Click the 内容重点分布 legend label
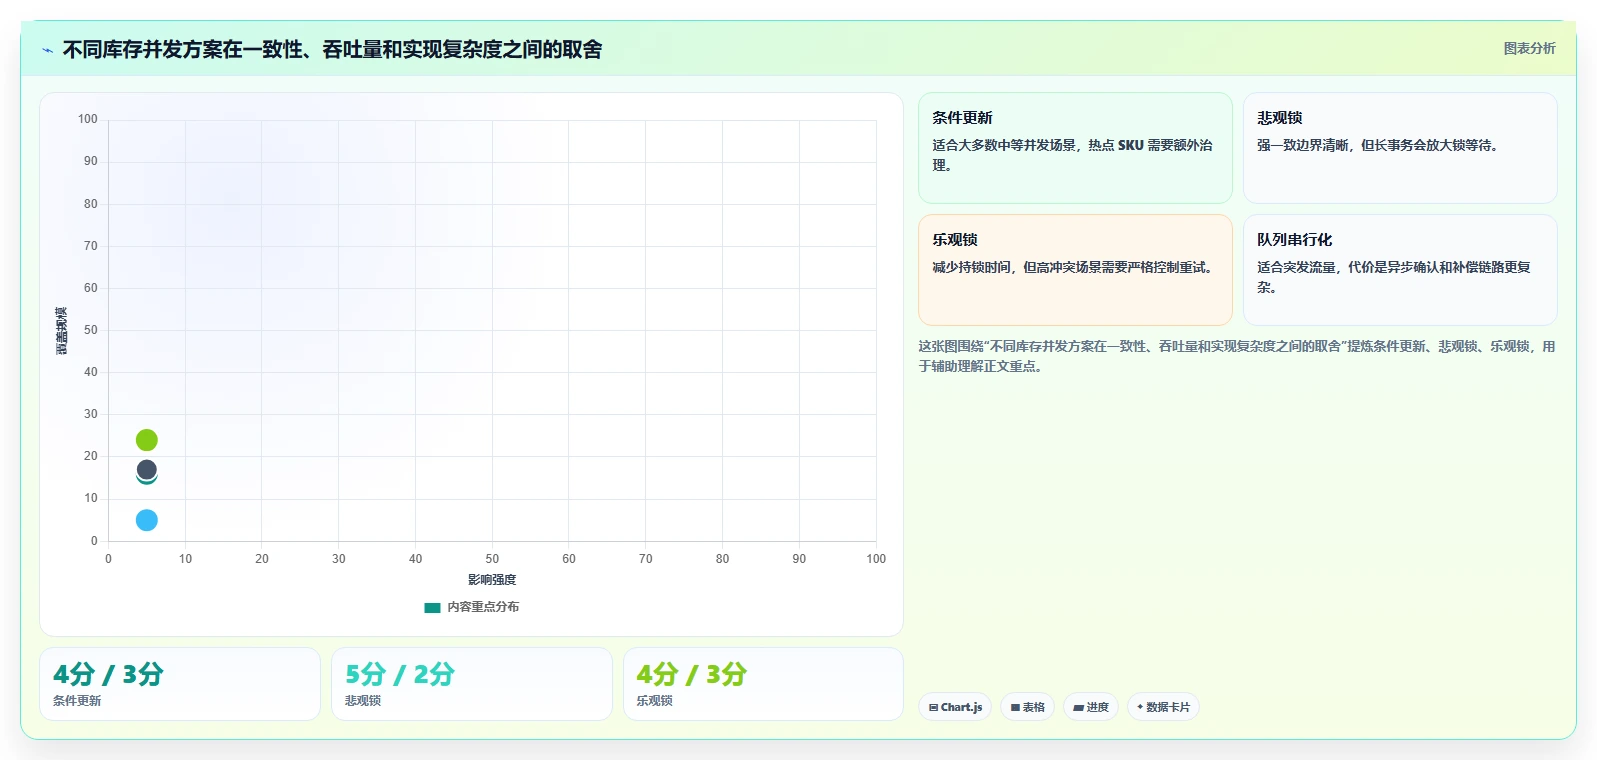Image resolution: width=1597 pixels, height=760 pixels. [483, 607]
